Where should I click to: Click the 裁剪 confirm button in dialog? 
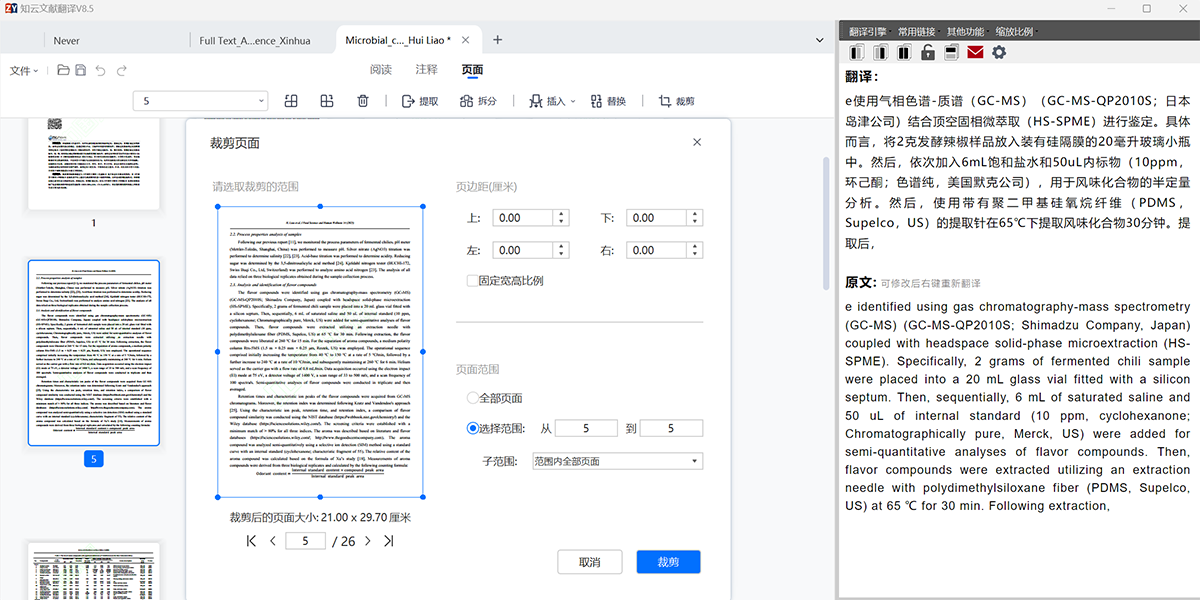667,561
